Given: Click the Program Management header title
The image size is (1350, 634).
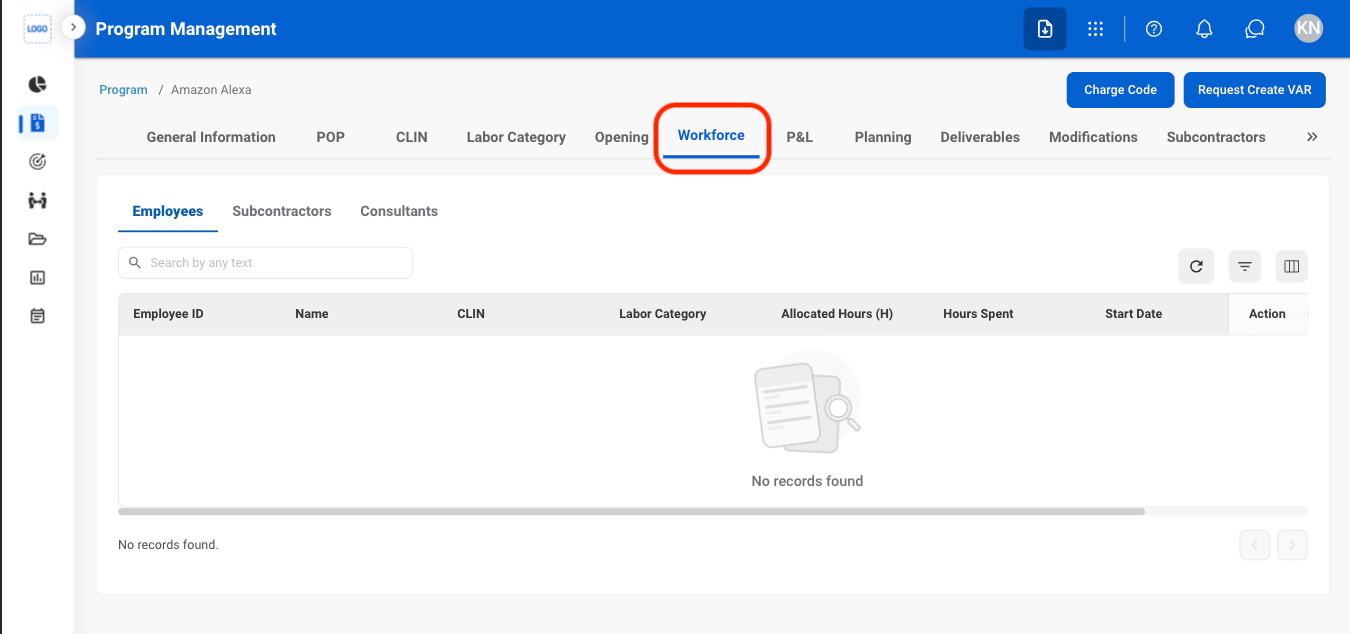Looking at the screenshot, I should pos(186,29).
